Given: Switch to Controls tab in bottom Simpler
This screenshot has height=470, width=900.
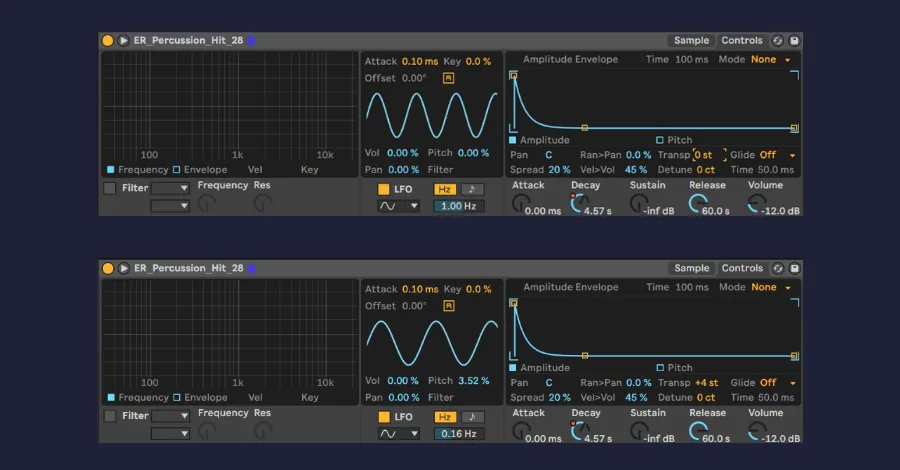Looking at the screenshot, I should pyautogui.click(x=742, y=268).
